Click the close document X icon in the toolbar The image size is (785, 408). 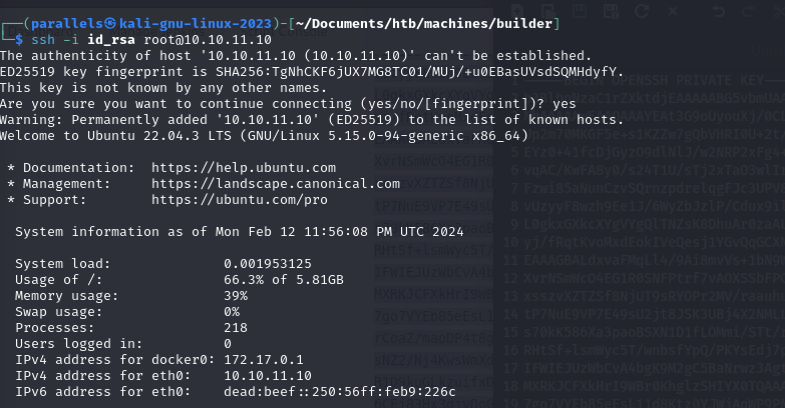click(x=673, y=11)
